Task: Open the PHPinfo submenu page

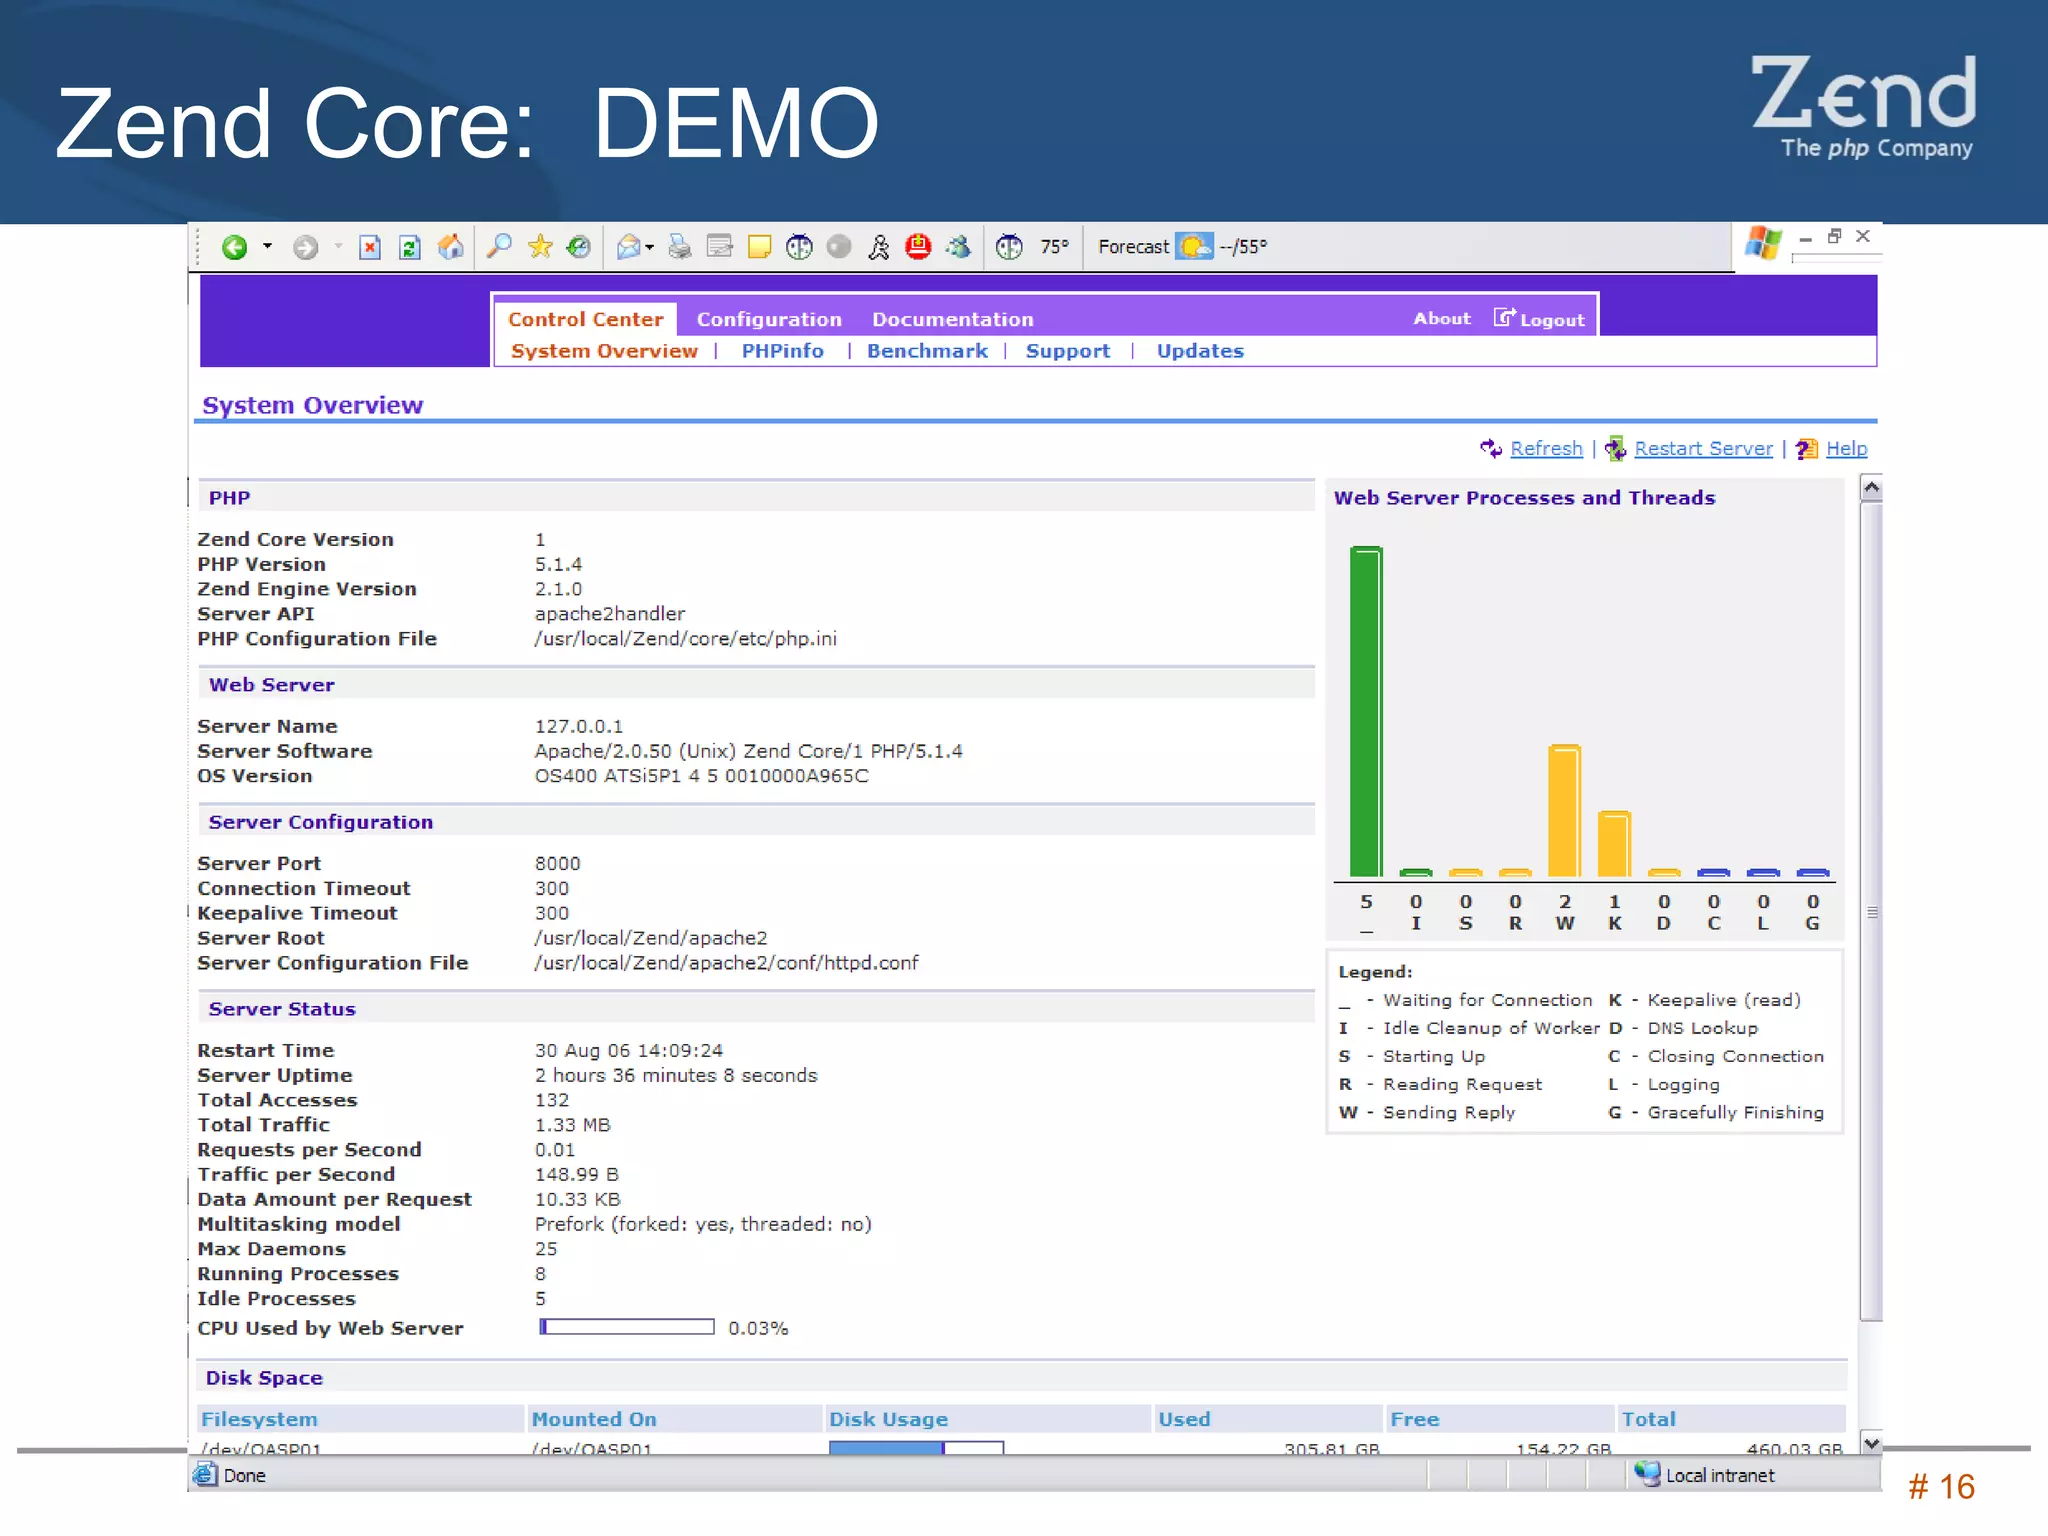Action: tap(782, 351)
